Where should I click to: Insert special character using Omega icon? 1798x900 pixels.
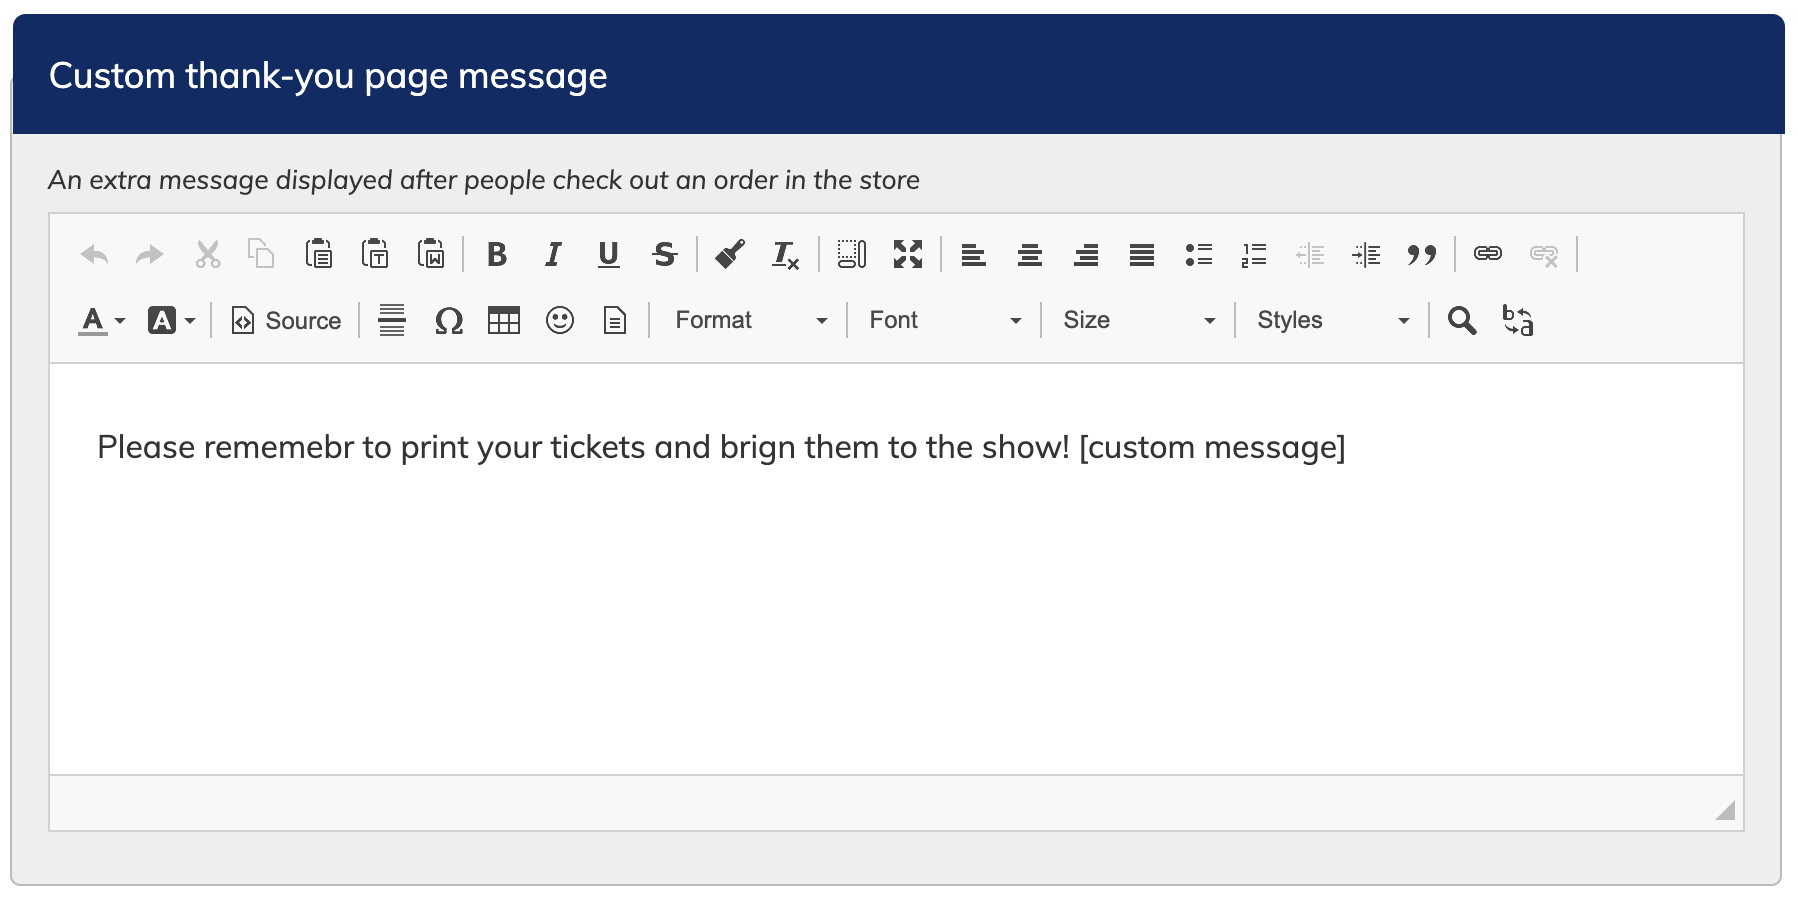(x=449, y=321)
